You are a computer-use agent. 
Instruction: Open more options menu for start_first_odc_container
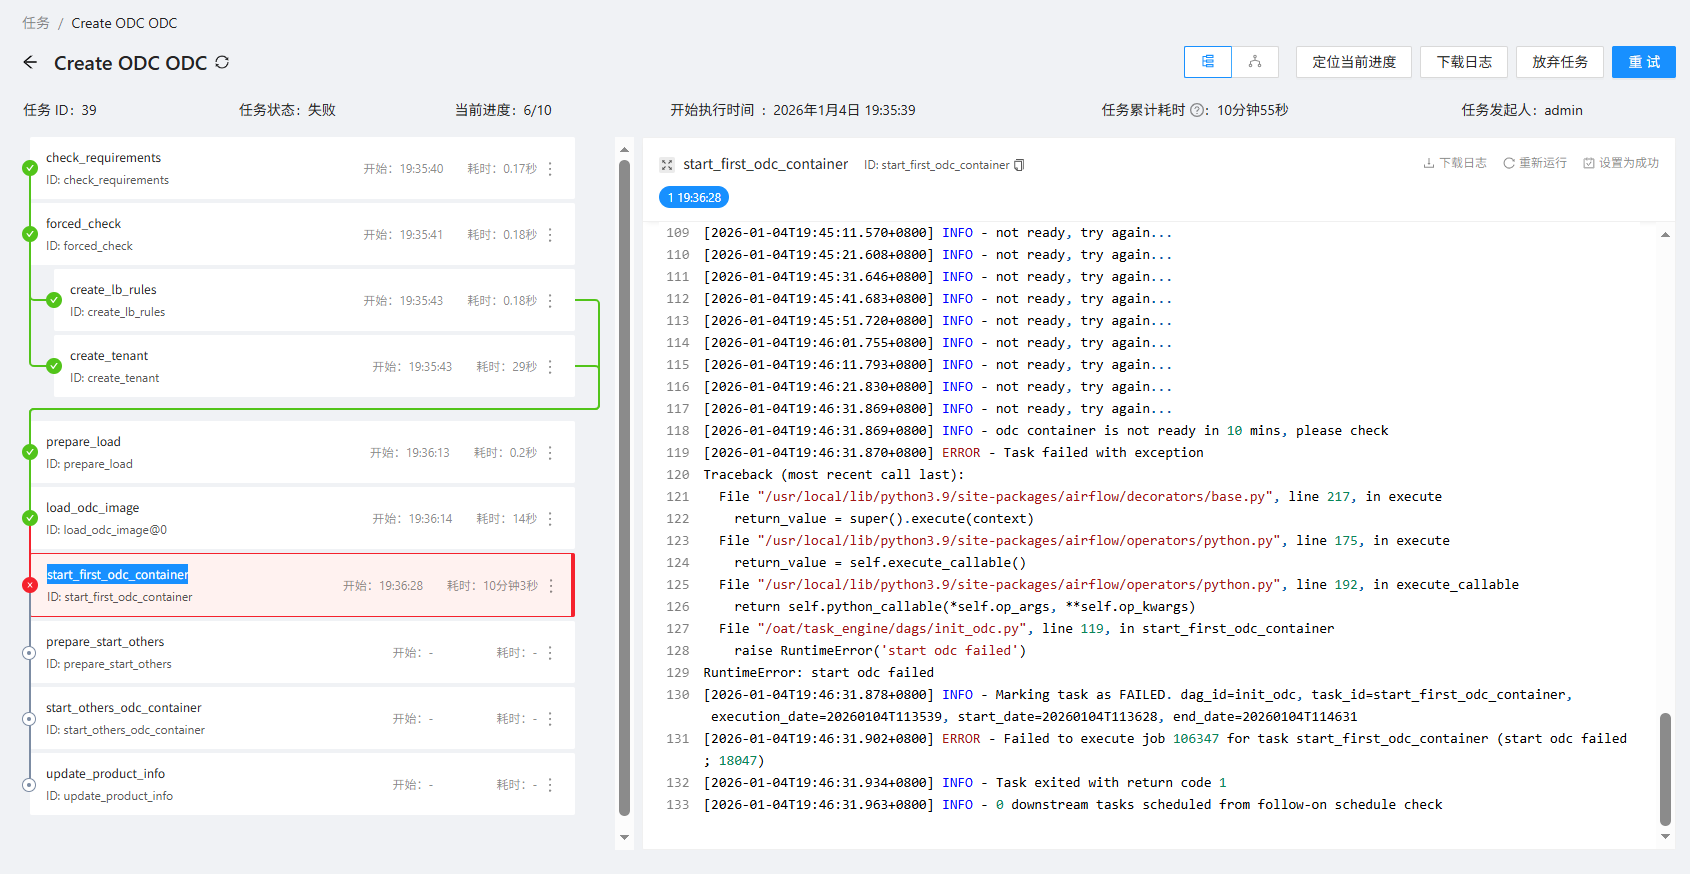tap(551, 586)
